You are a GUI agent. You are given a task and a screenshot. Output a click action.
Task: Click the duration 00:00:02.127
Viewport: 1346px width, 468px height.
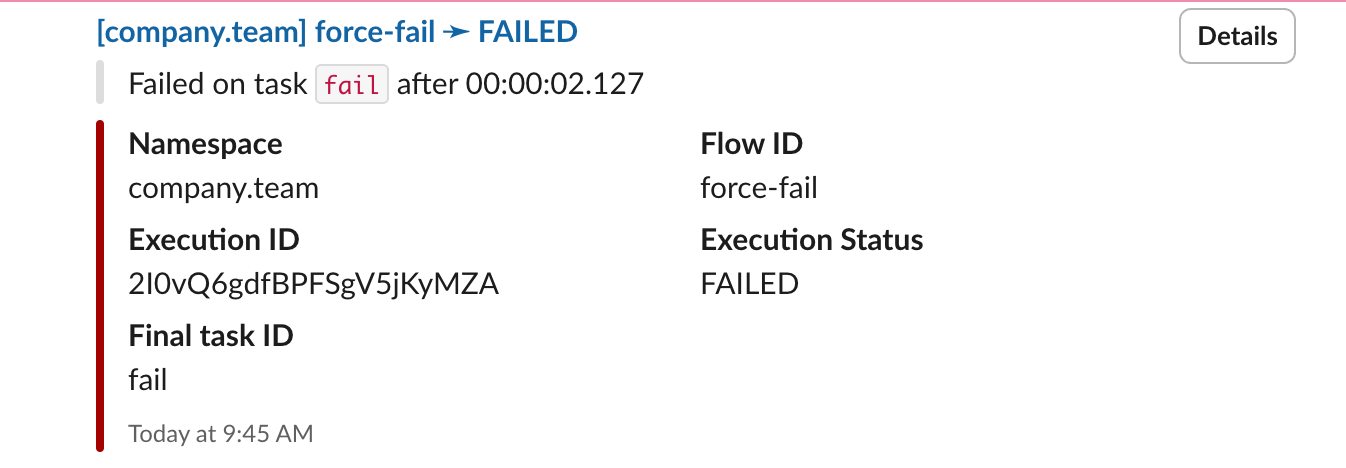pos(553,85)
